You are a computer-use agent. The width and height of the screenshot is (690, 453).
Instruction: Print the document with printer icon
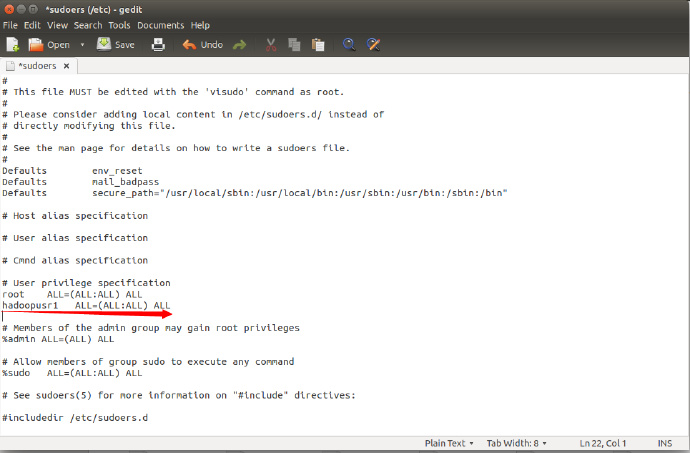pyautogui.click(x=158, y=44)
